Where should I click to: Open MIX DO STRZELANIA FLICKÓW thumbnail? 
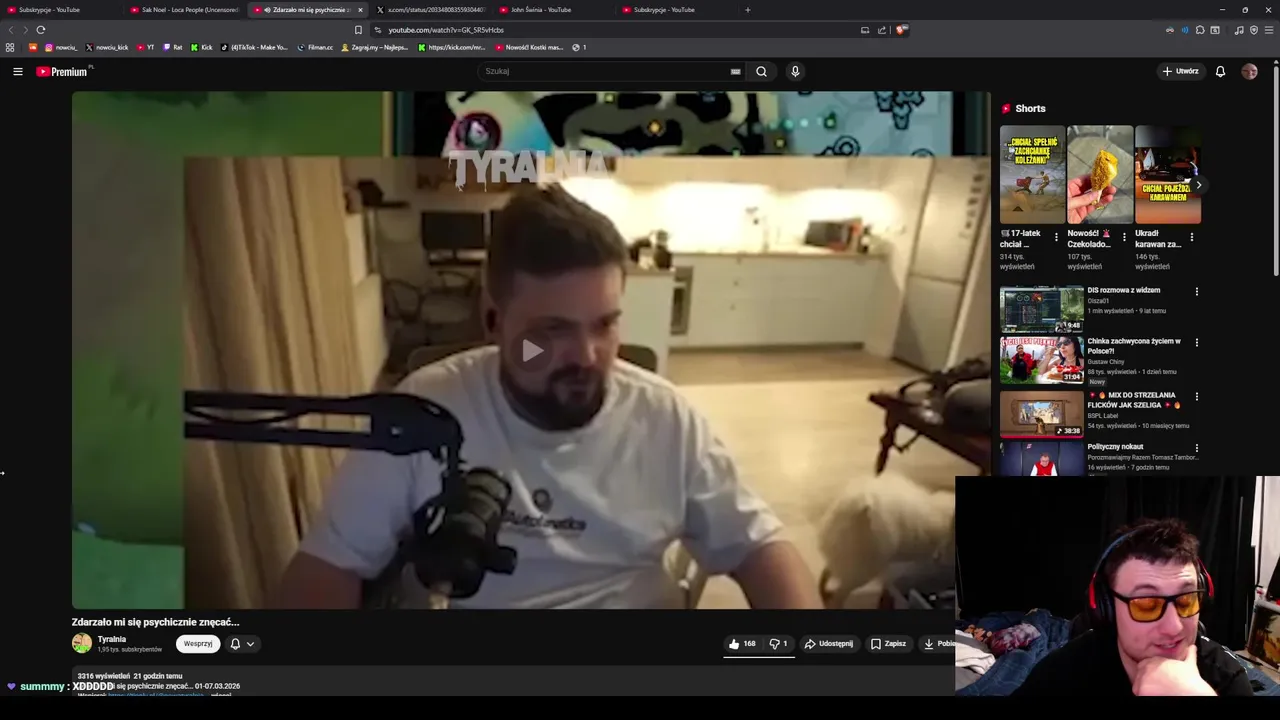tap(1042, 414)
